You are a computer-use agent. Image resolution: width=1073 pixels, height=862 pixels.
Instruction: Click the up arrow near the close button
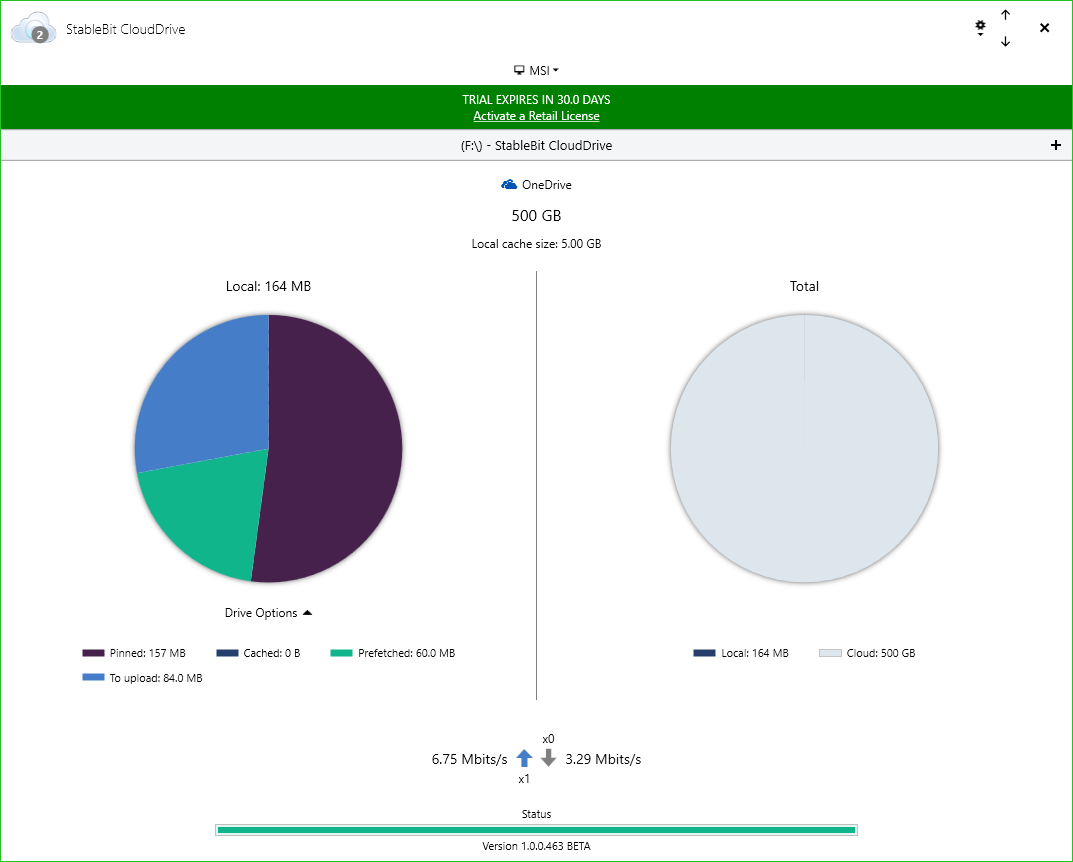point(1005,14)
